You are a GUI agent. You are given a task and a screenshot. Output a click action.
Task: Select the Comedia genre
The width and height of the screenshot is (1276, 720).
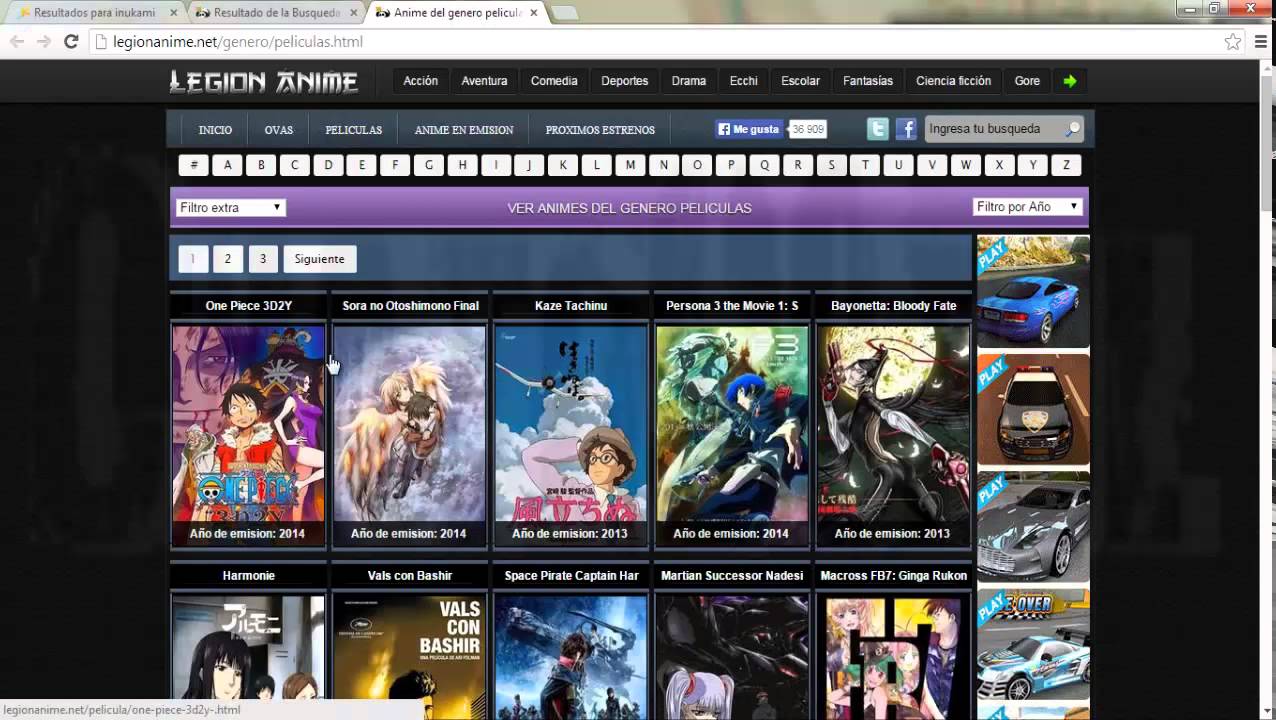point(554,81)
